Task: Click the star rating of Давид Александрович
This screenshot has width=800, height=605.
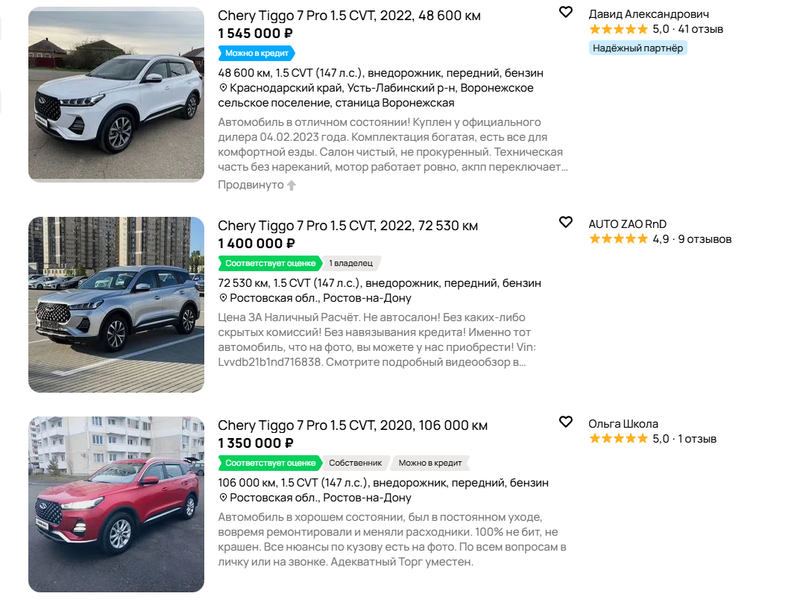Action: 618,29
